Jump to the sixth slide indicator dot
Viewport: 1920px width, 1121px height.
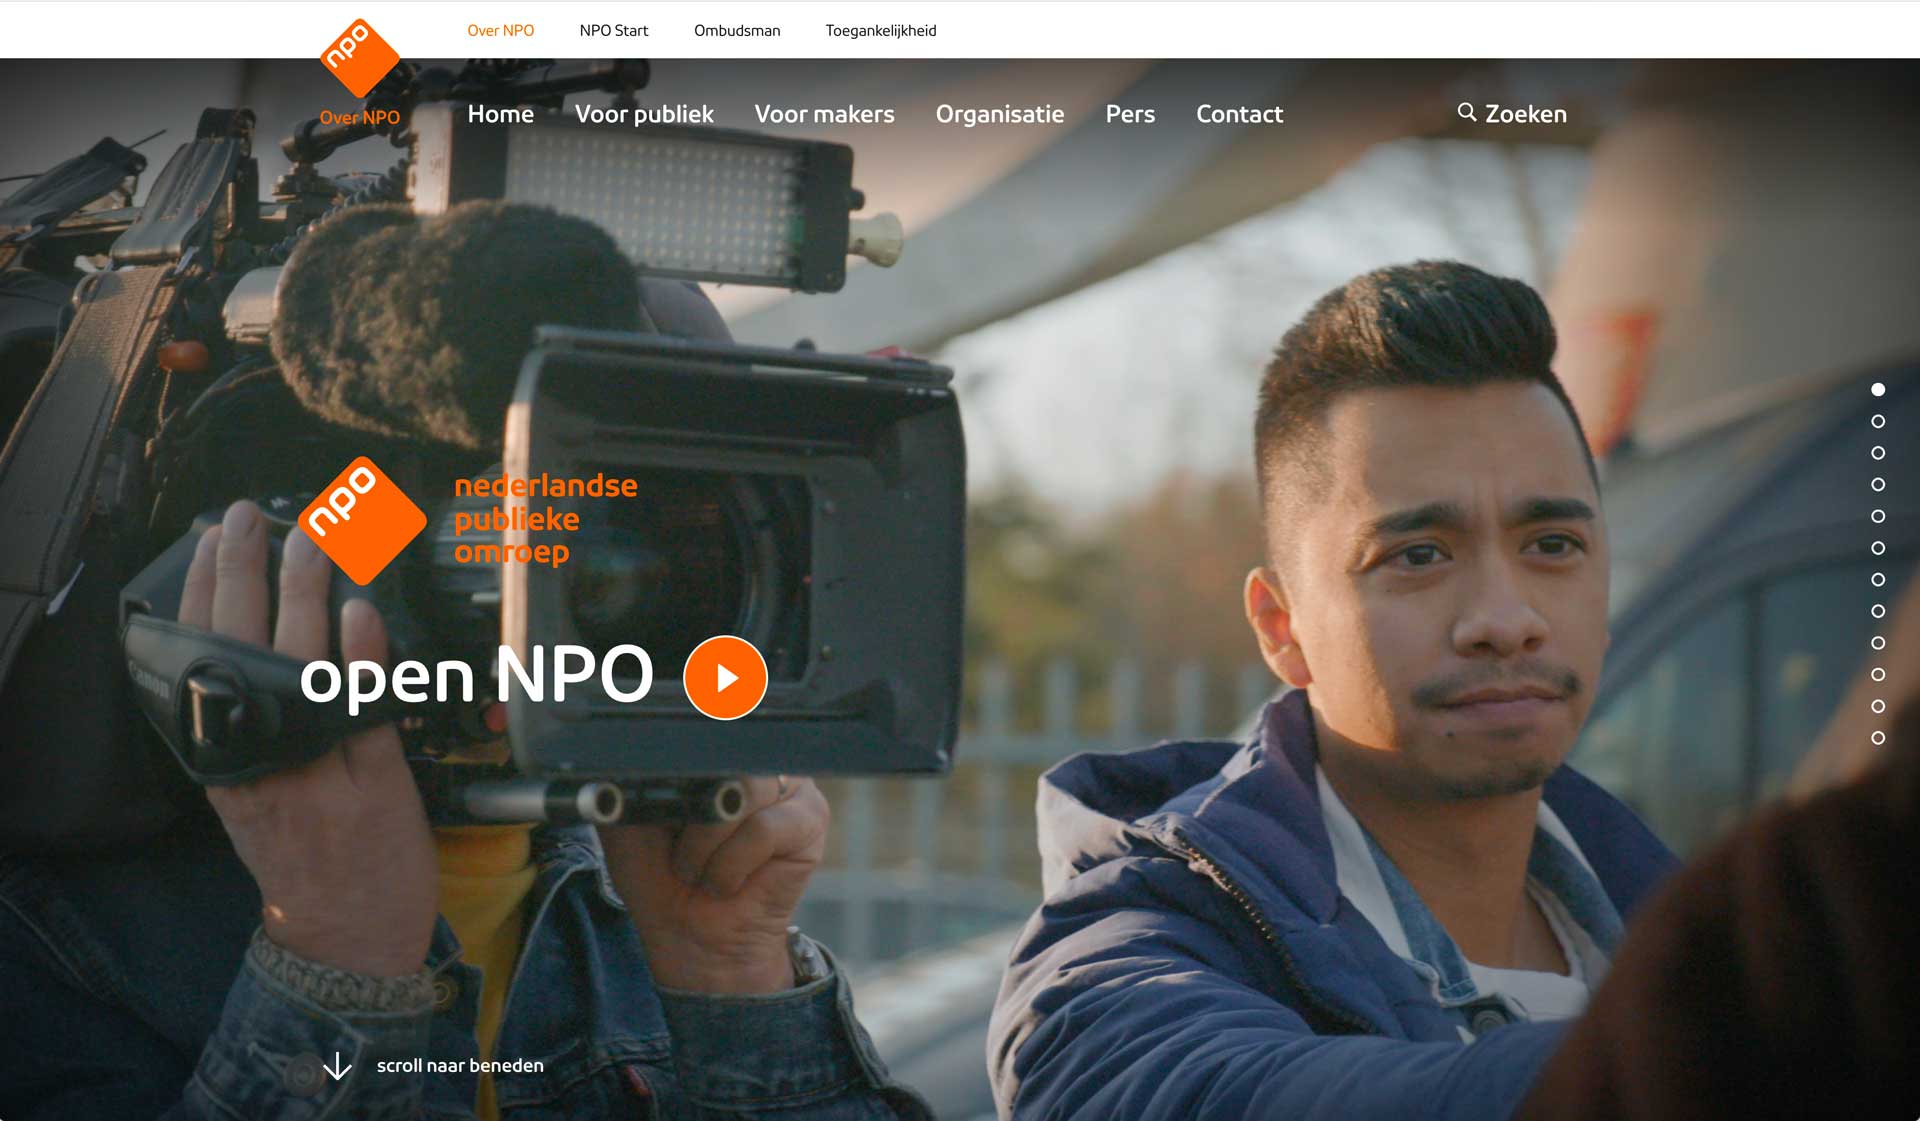[x=1878, y=548]
